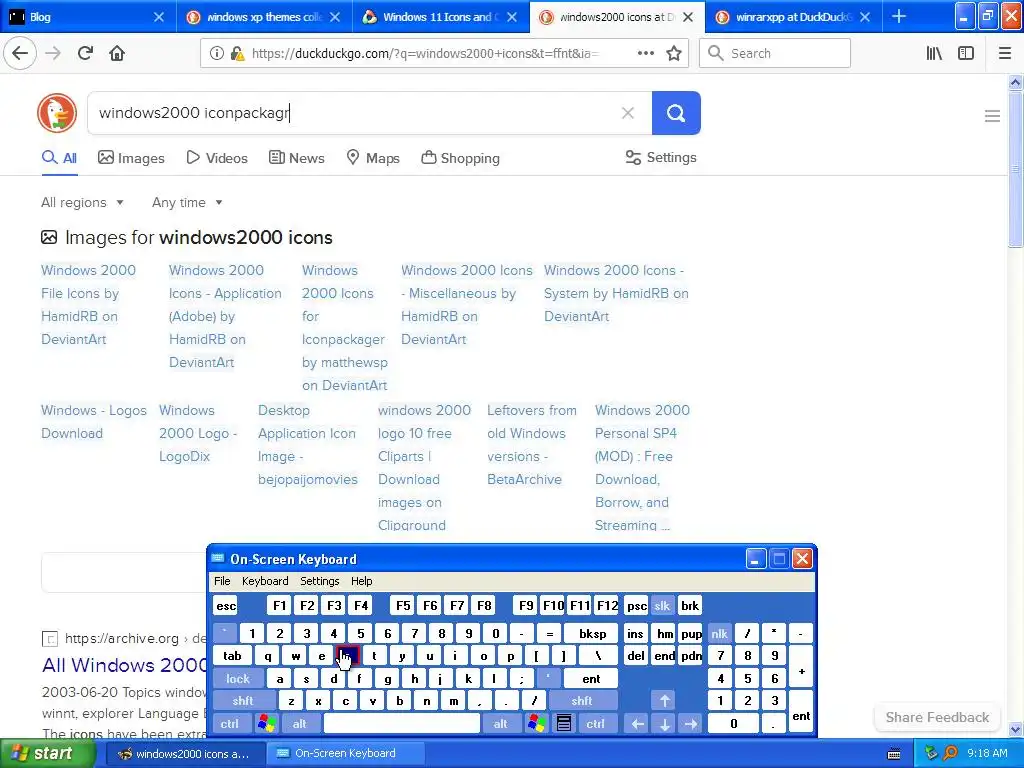Close the Windows 11 Icons tab

click(512, 17)
